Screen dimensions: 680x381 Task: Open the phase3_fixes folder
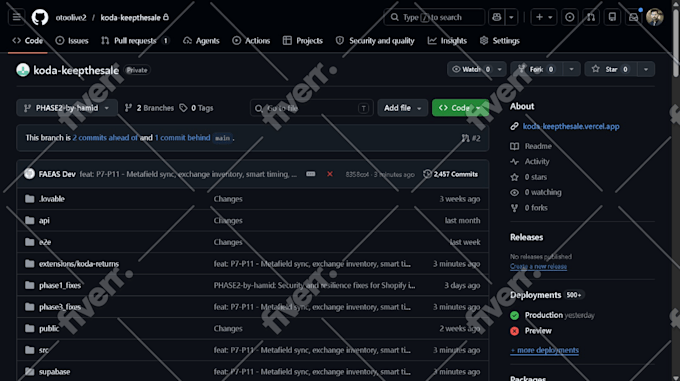[x=60, y=307]
